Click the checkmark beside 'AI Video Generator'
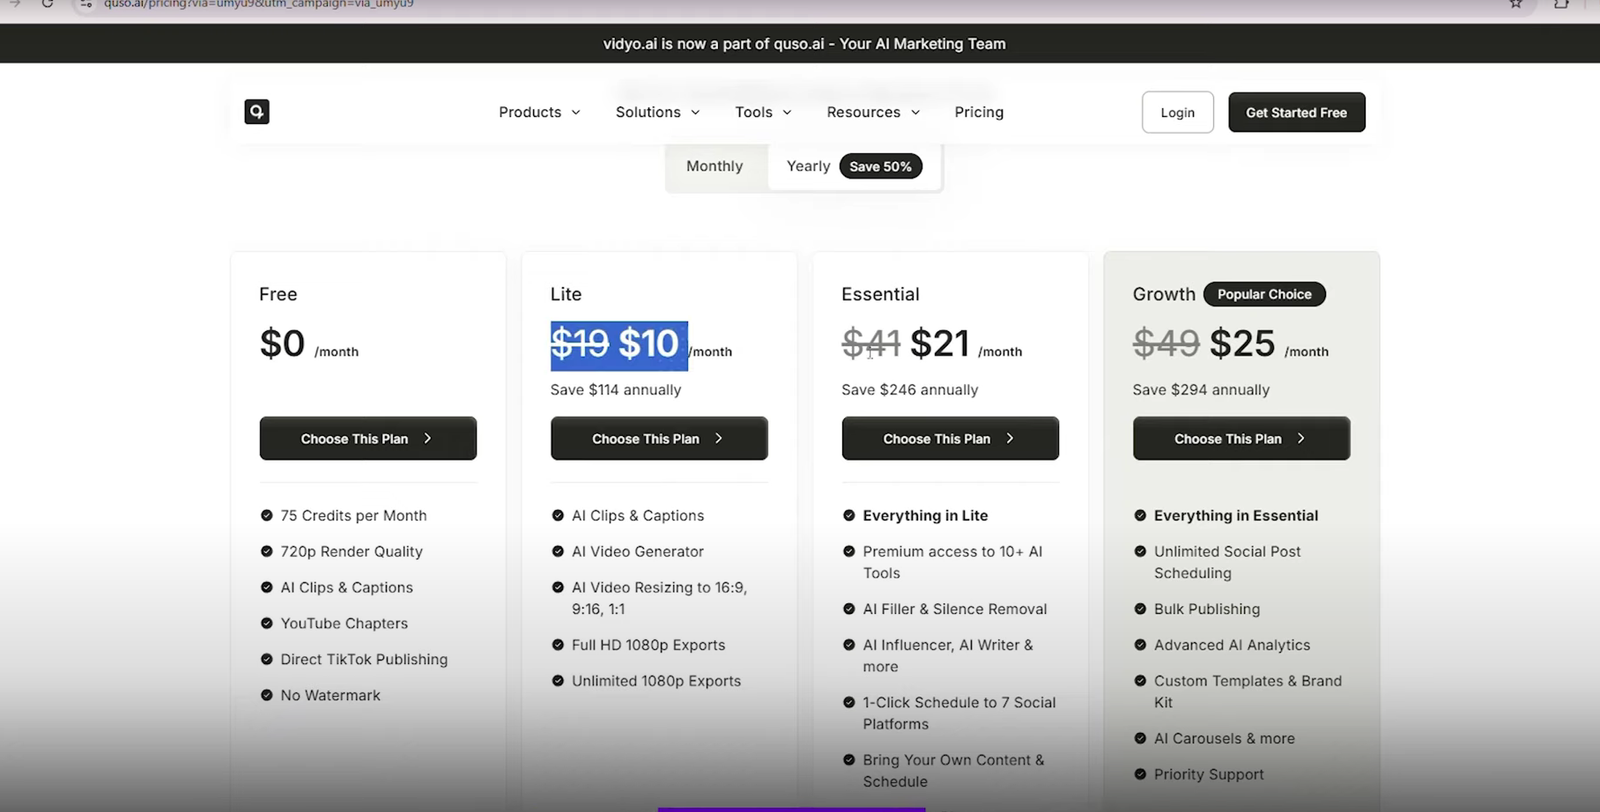The width and height of the screenshot is (1600, 812). (558, 552)
